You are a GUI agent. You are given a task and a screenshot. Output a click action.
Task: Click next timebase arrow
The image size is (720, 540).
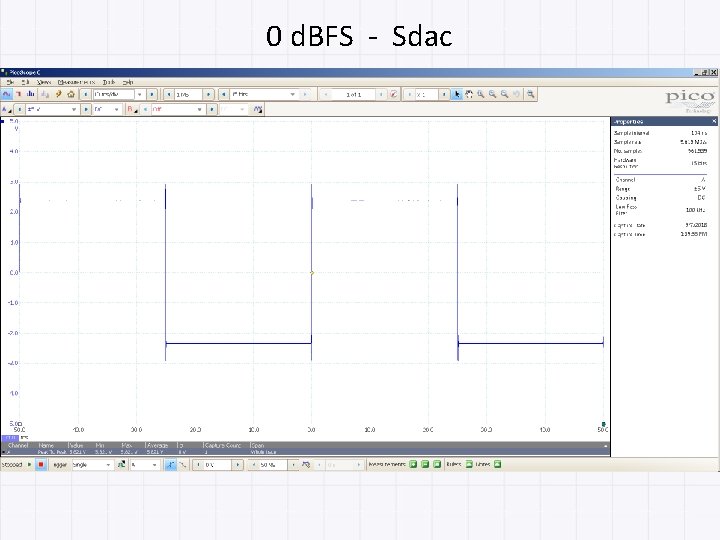click(152, 94)
